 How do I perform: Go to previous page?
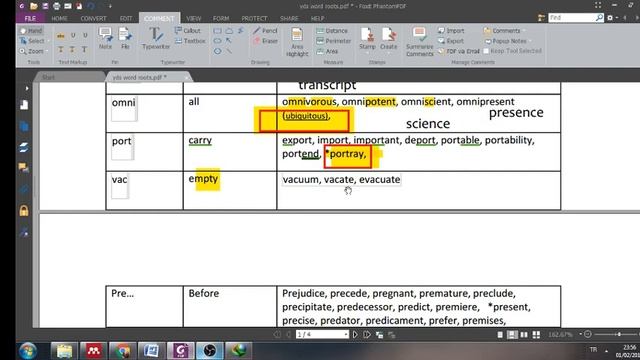pos(289,335)
